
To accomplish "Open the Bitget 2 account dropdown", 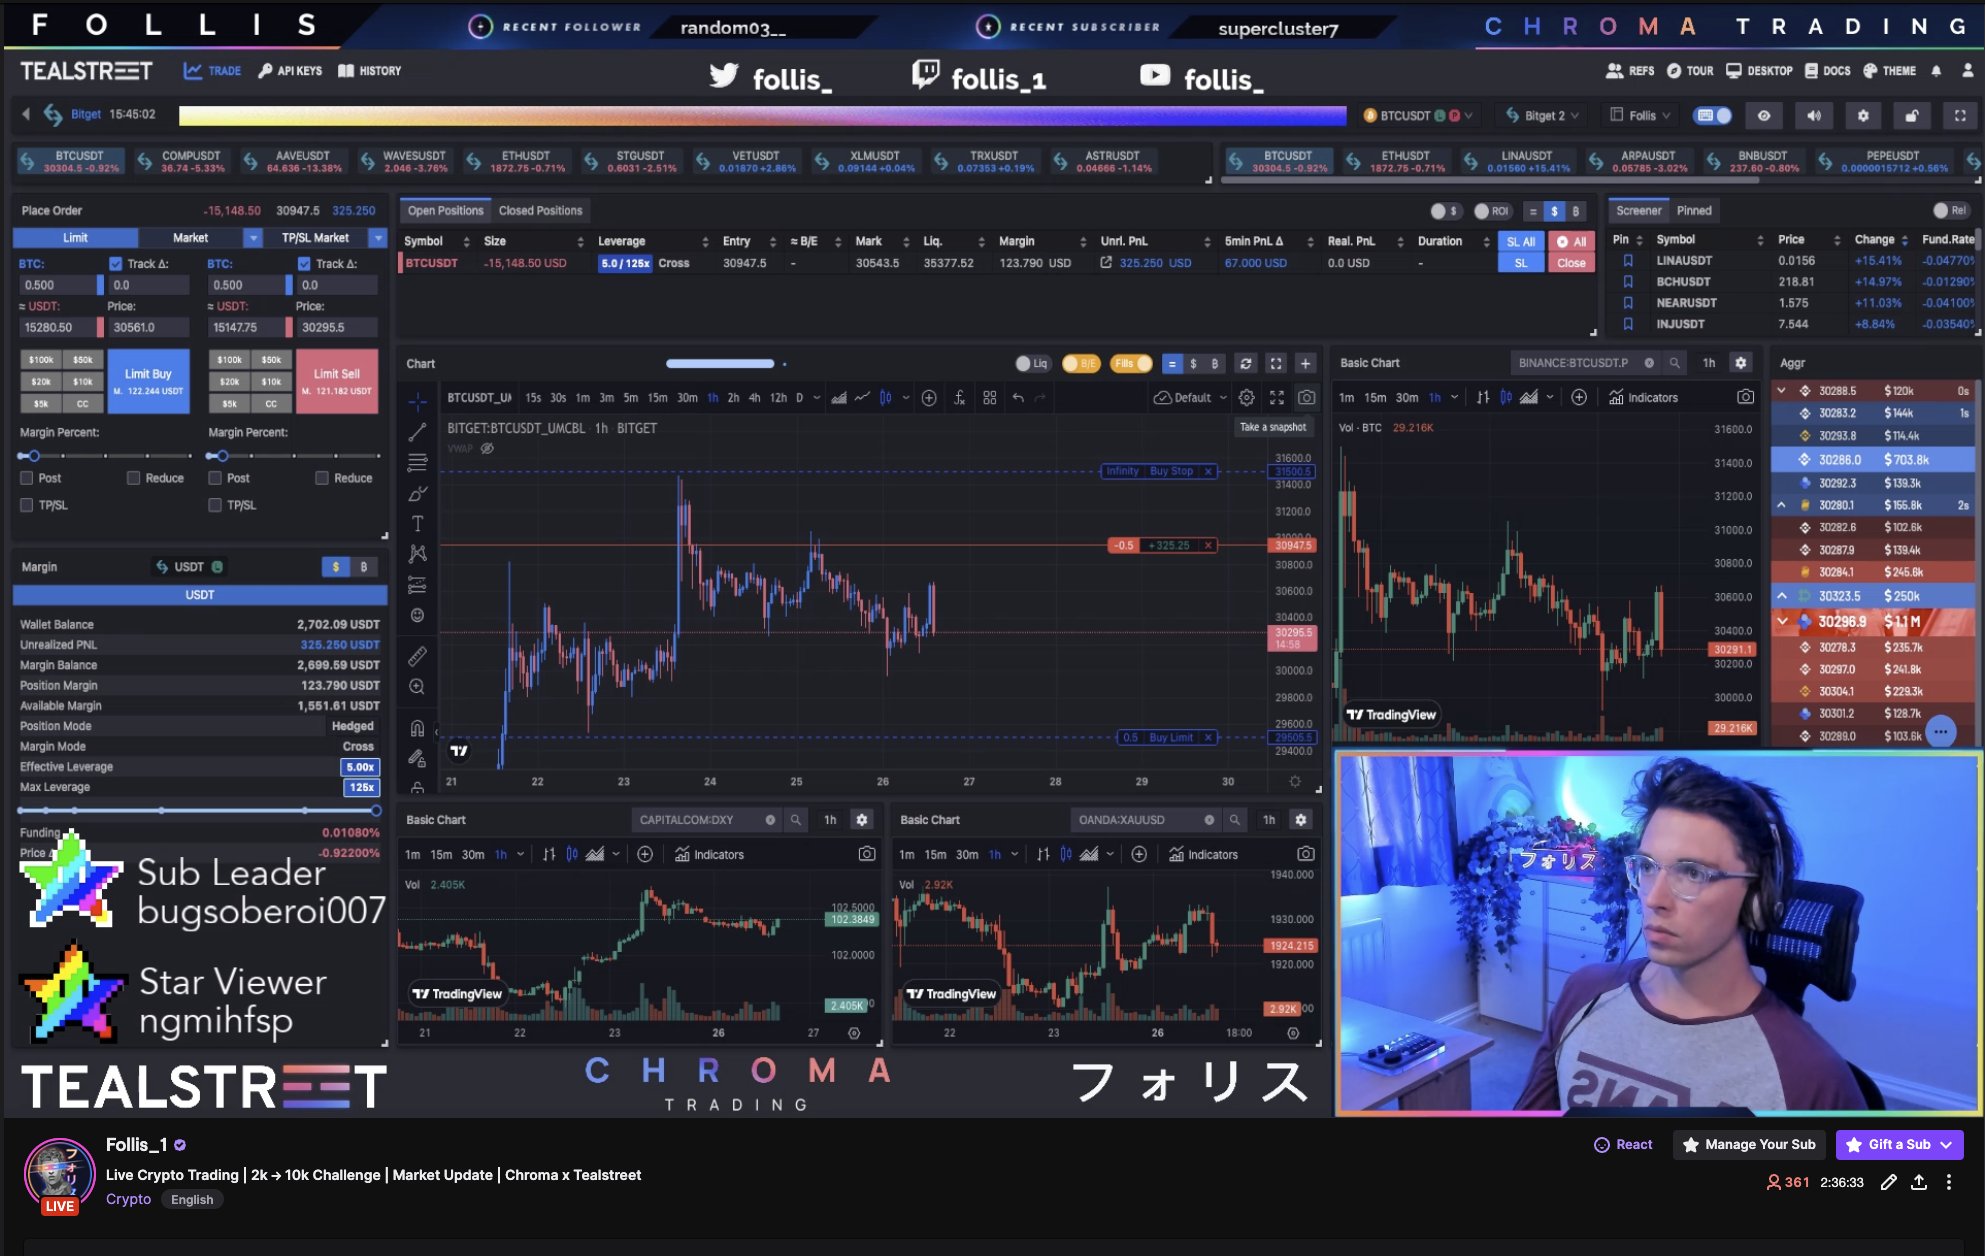I will point(1541,116).
